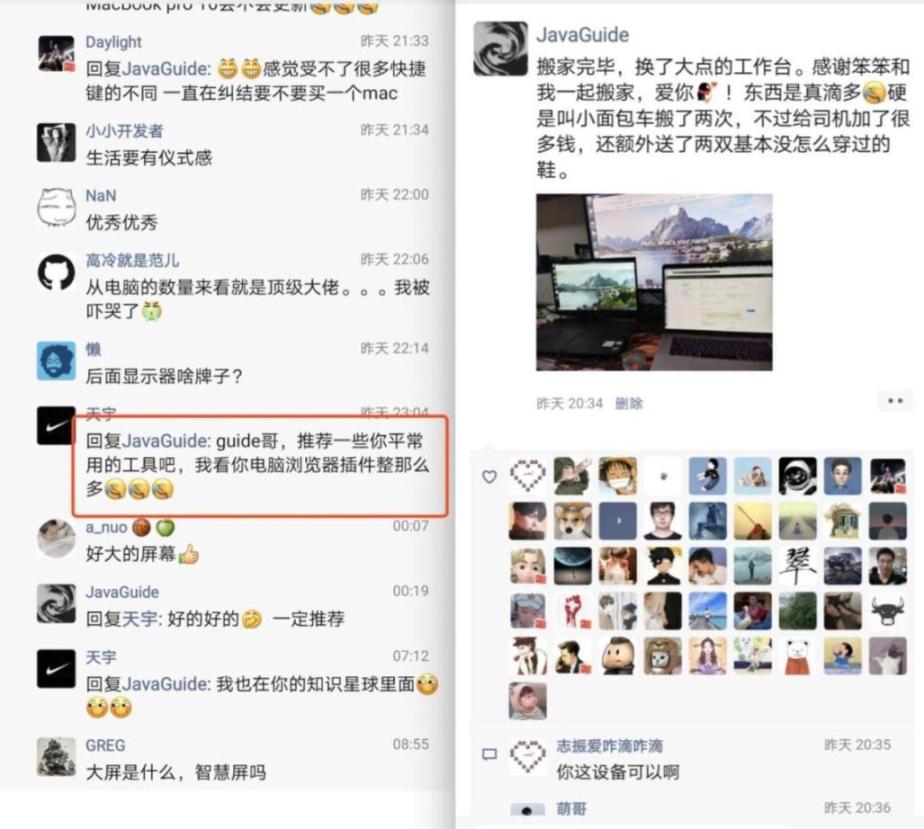
Task: Open the two-dot more options button
Action: click(x=895, y=401)
